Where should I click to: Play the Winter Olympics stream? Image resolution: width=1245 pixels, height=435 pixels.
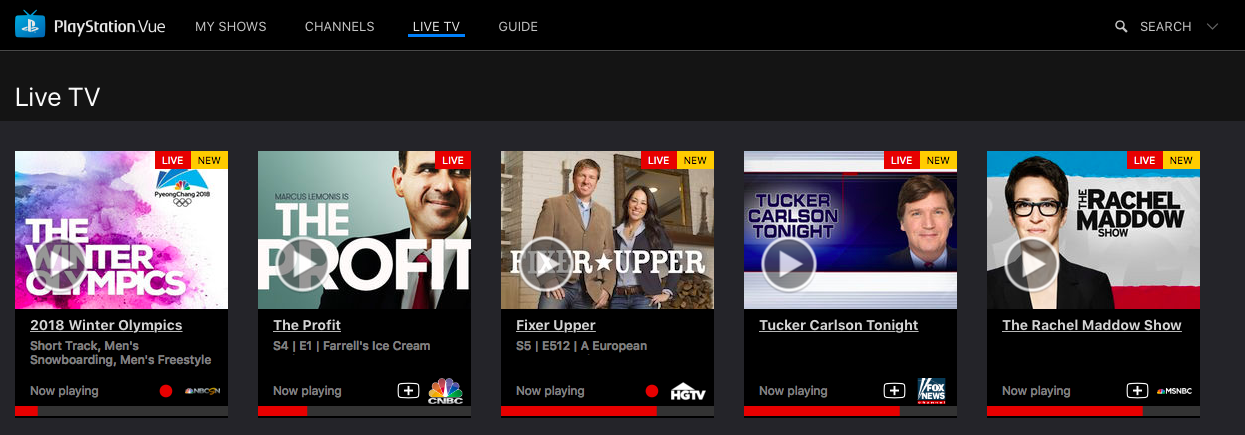59,264
